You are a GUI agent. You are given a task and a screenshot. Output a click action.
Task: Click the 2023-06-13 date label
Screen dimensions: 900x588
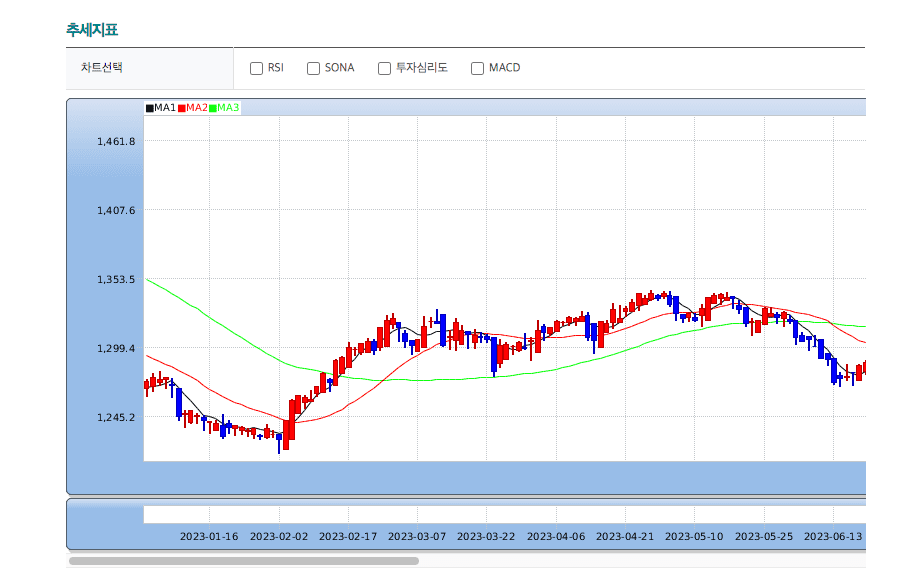[833, 536]
